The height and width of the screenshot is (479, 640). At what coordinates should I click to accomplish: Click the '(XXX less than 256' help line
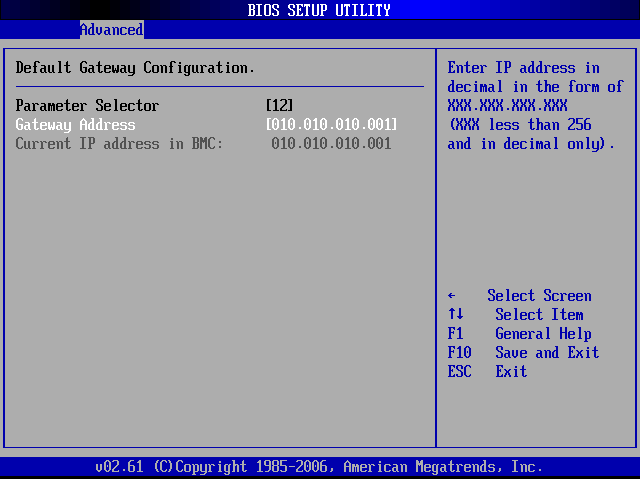click(x=520, y=125)
